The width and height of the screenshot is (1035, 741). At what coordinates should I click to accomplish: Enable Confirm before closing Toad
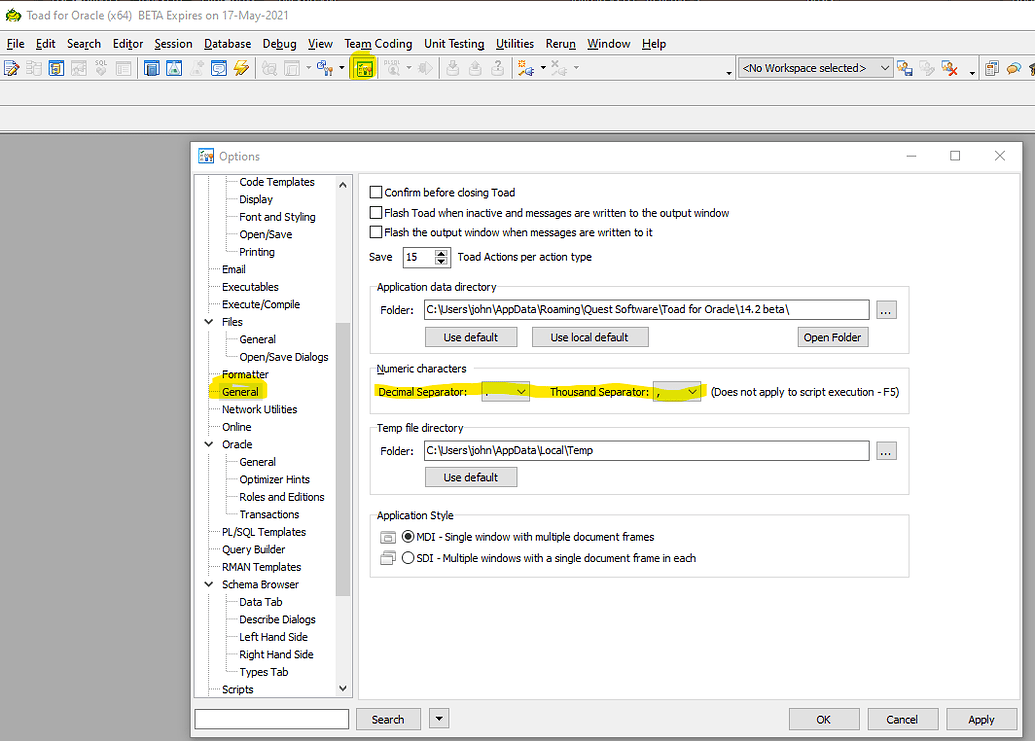pyautogui.click(x=376, y=192)
